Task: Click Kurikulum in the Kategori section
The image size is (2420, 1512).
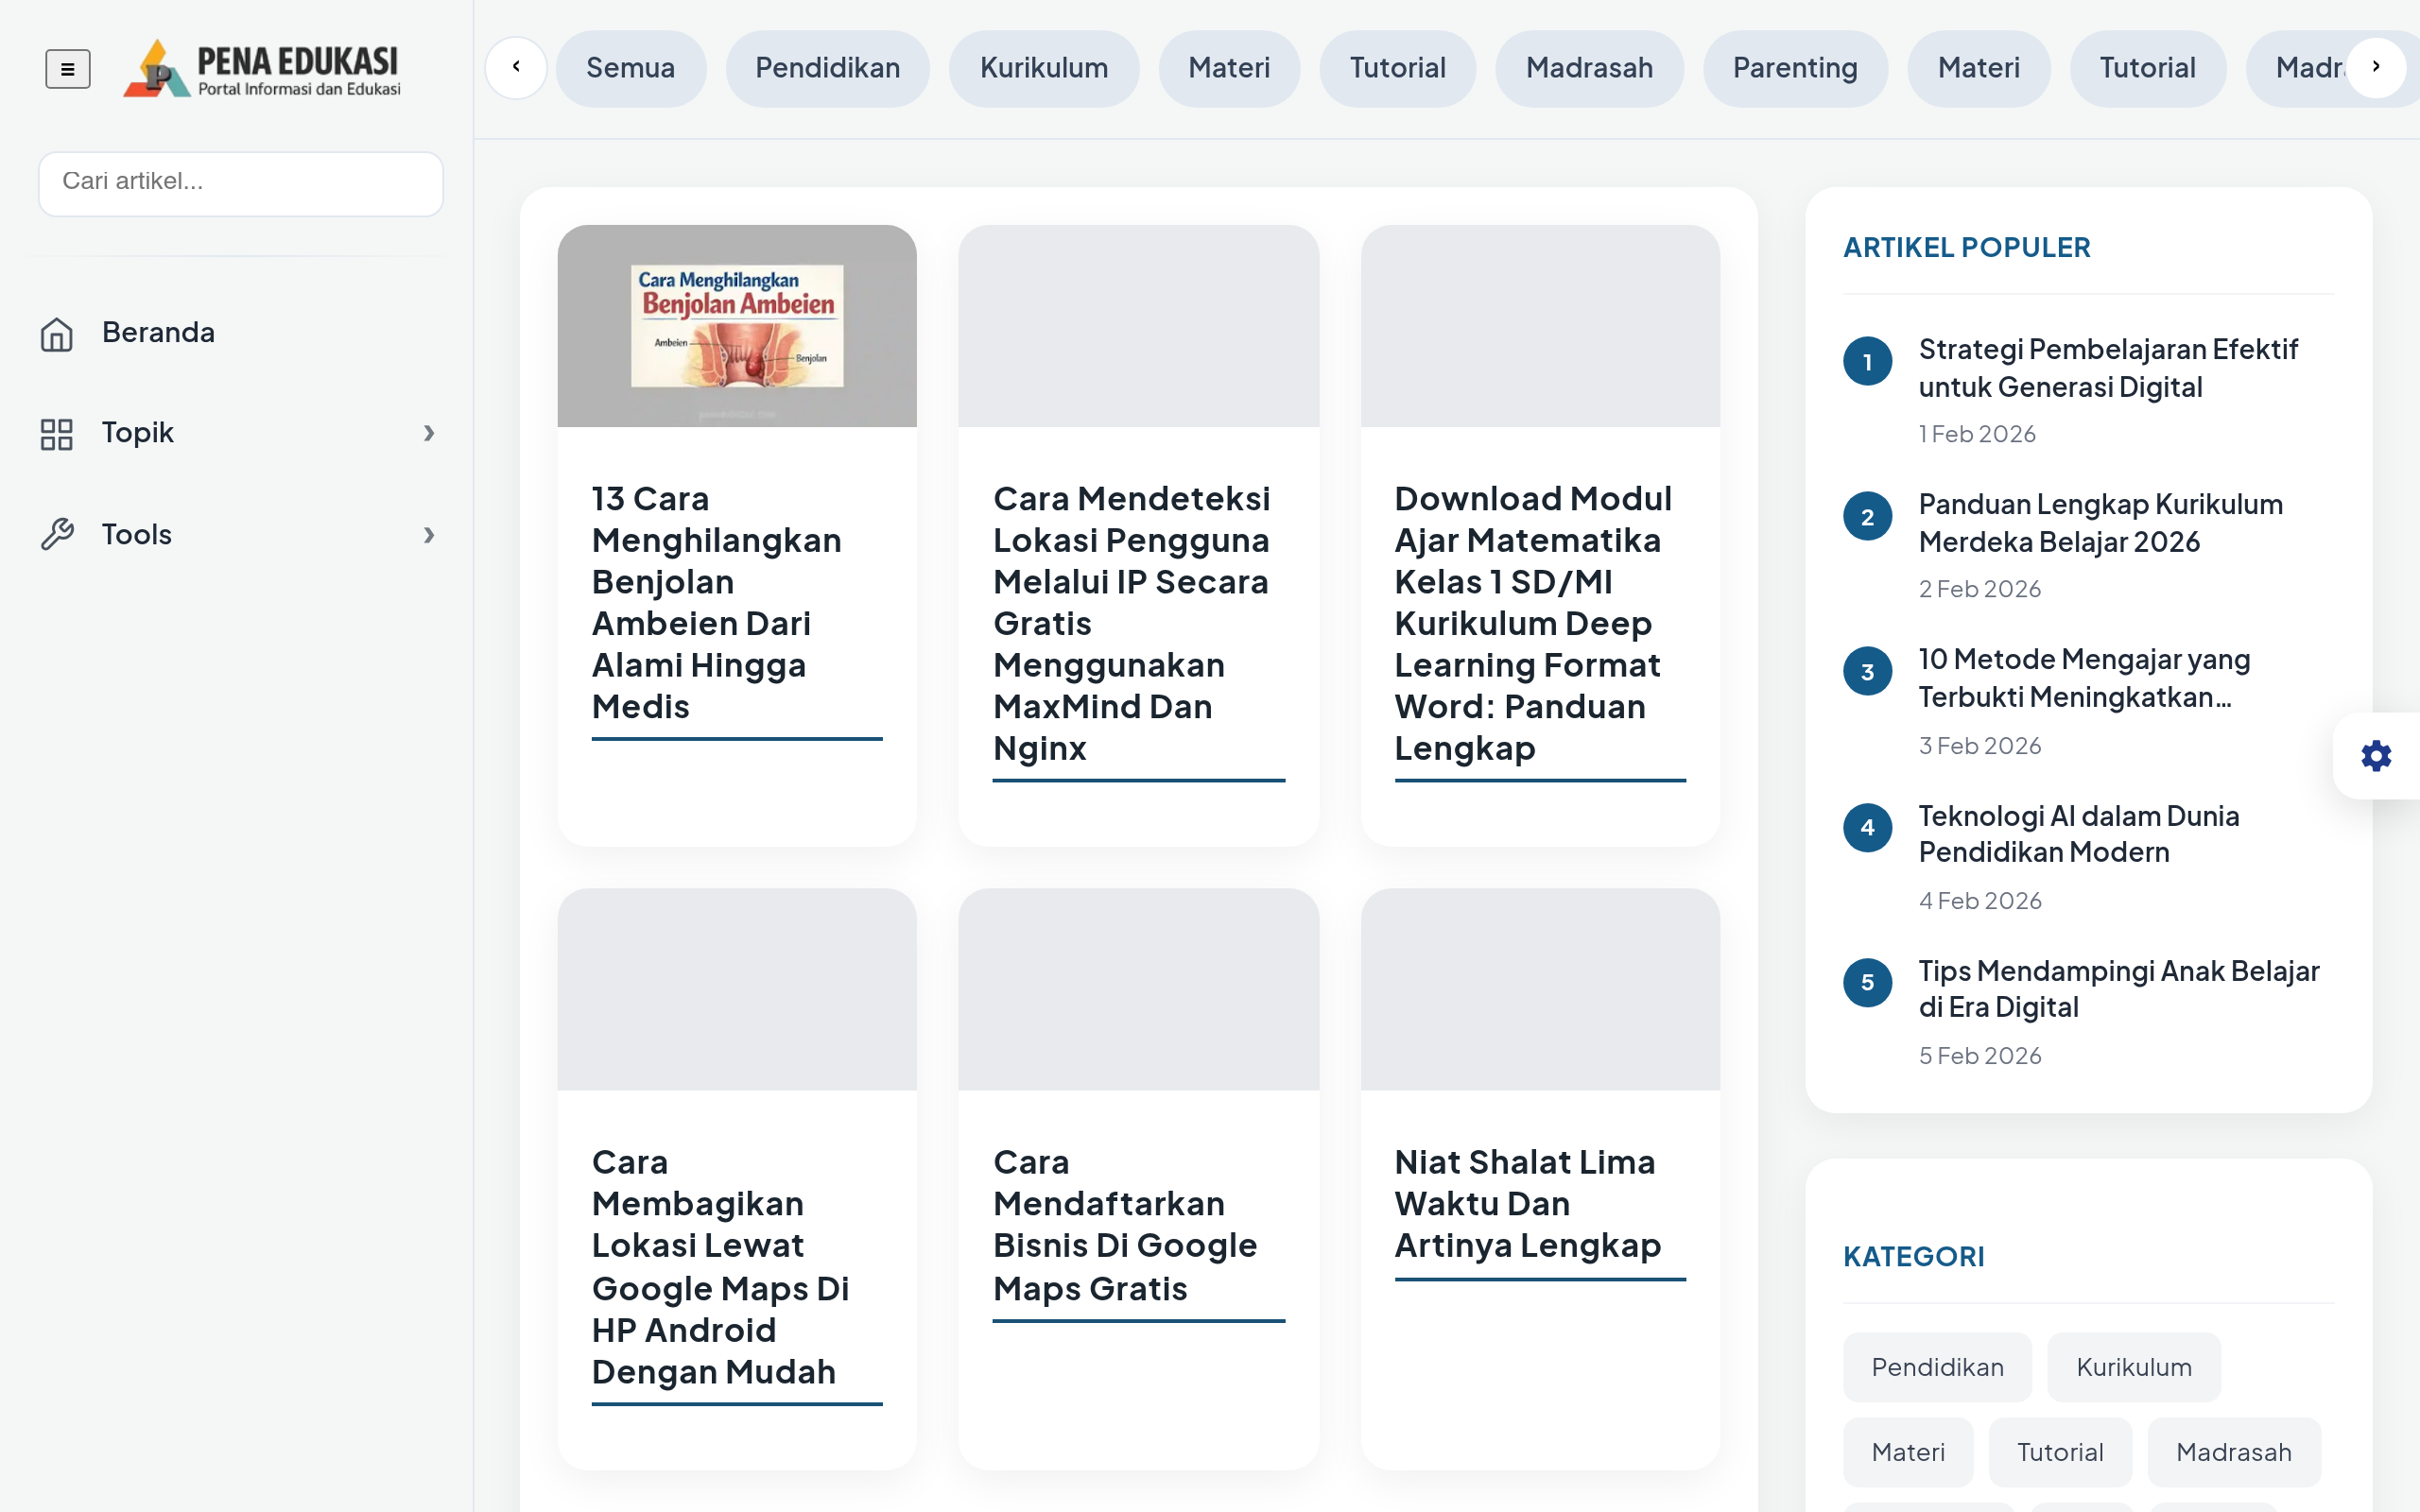Action: coord(2133,1367)
